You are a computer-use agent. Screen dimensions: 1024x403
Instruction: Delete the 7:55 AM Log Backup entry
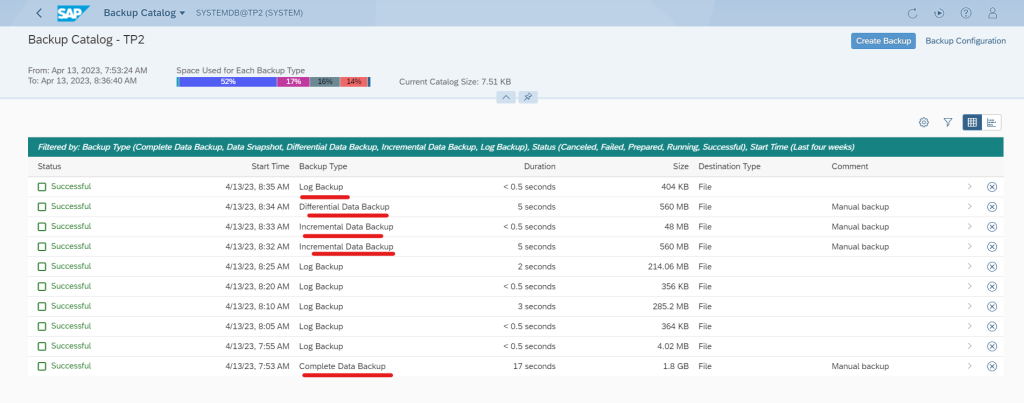tap(991, 346)
